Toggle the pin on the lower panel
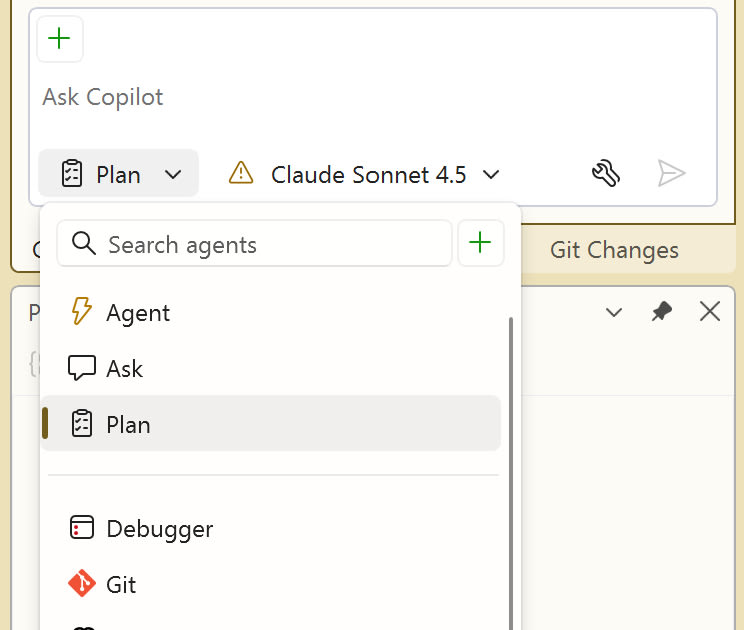This screenshot has height=630, width=744. coord(661,312)
